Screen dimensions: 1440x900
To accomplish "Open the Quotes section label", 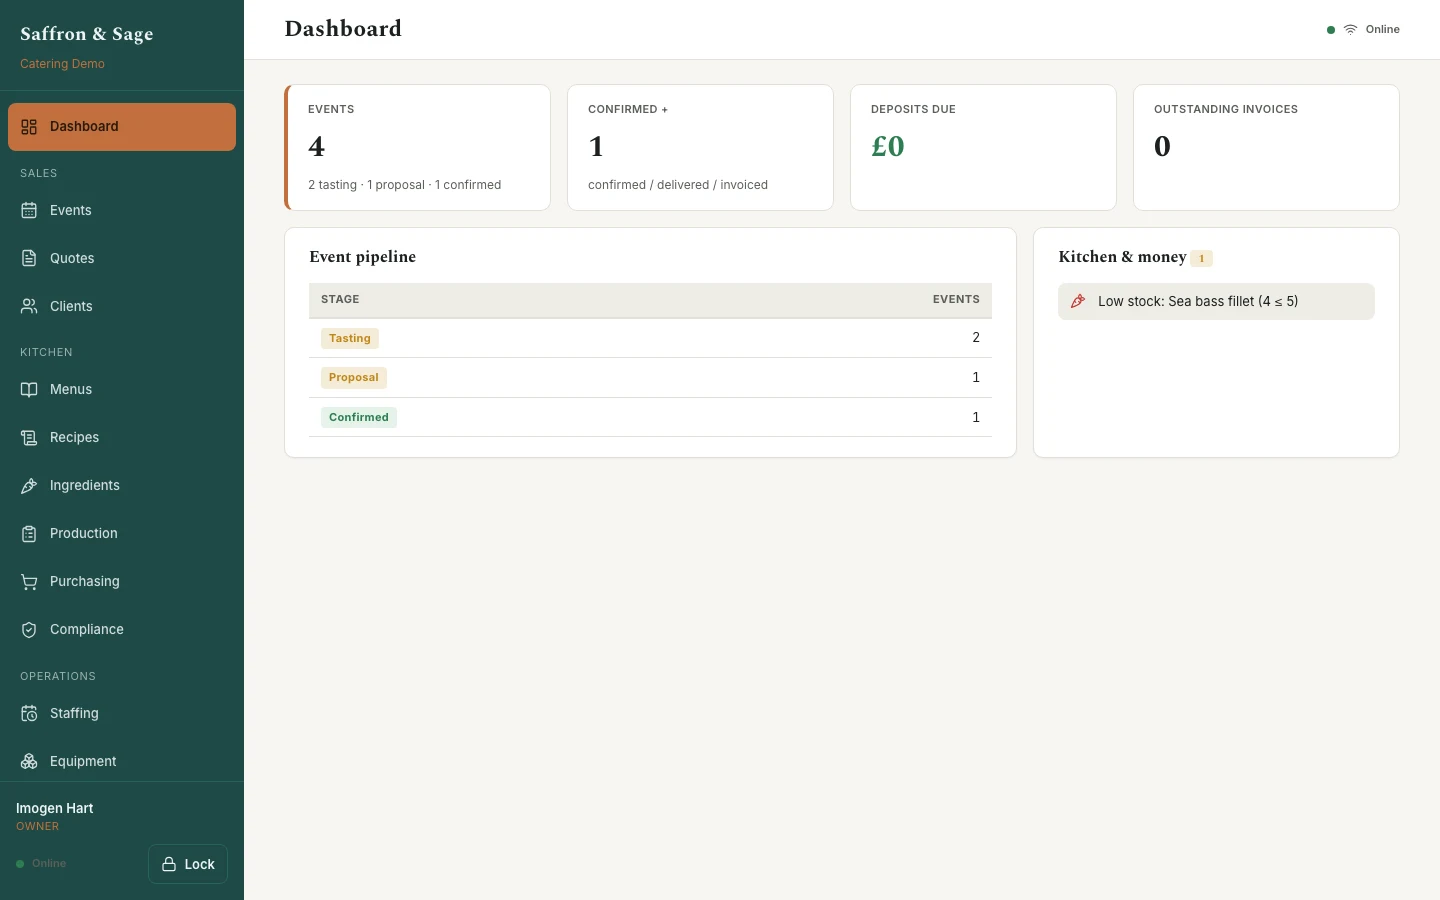I will [x=72, y=258].
